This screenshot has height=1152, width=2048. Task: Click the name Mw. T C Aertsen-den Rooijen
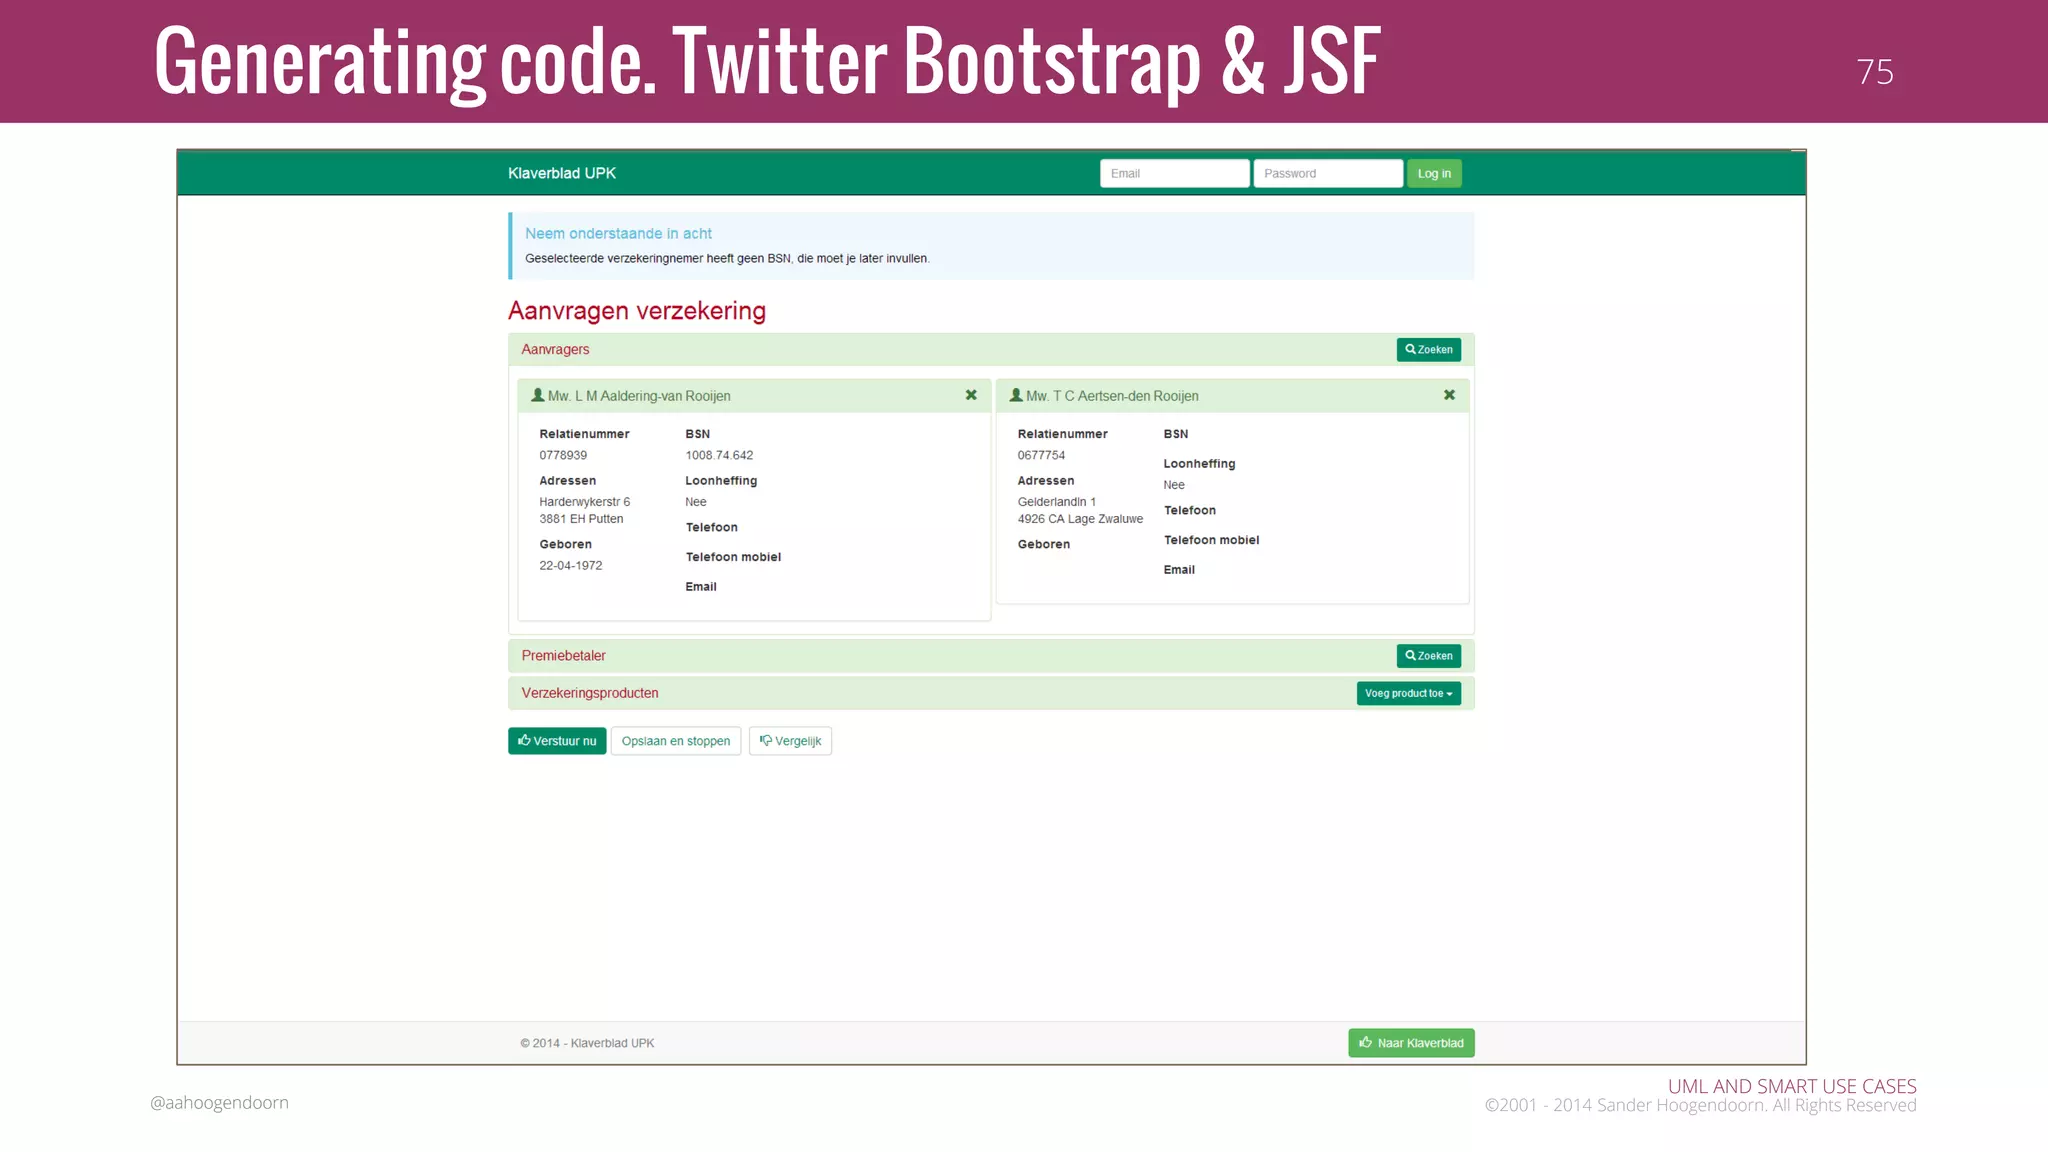(1112, 396)
